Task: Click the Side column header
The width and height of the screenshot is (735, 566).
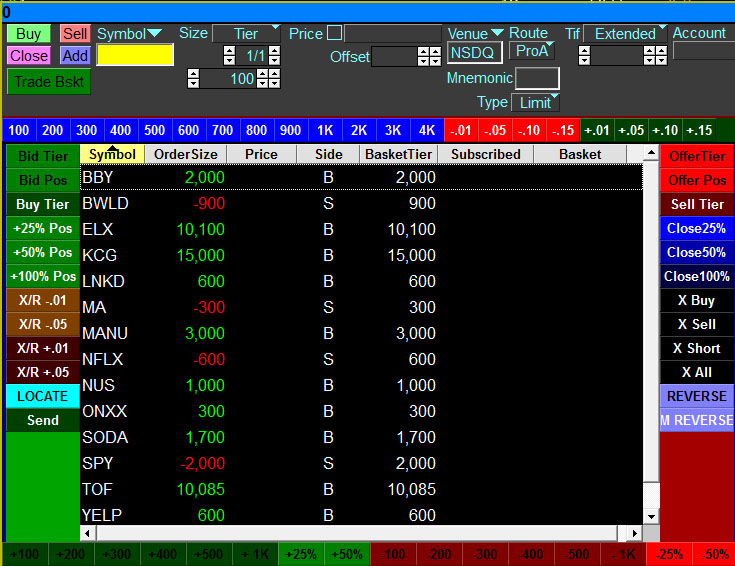Action: [328, 154]
